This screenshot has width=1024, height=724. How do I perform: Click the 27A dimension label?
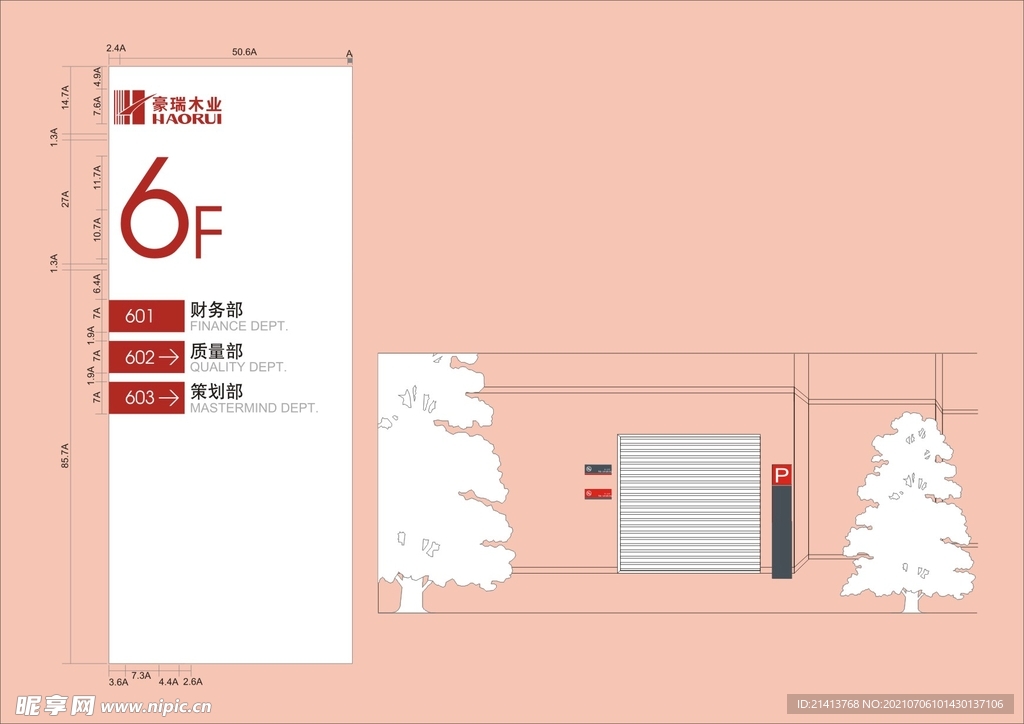coord(65,199)
